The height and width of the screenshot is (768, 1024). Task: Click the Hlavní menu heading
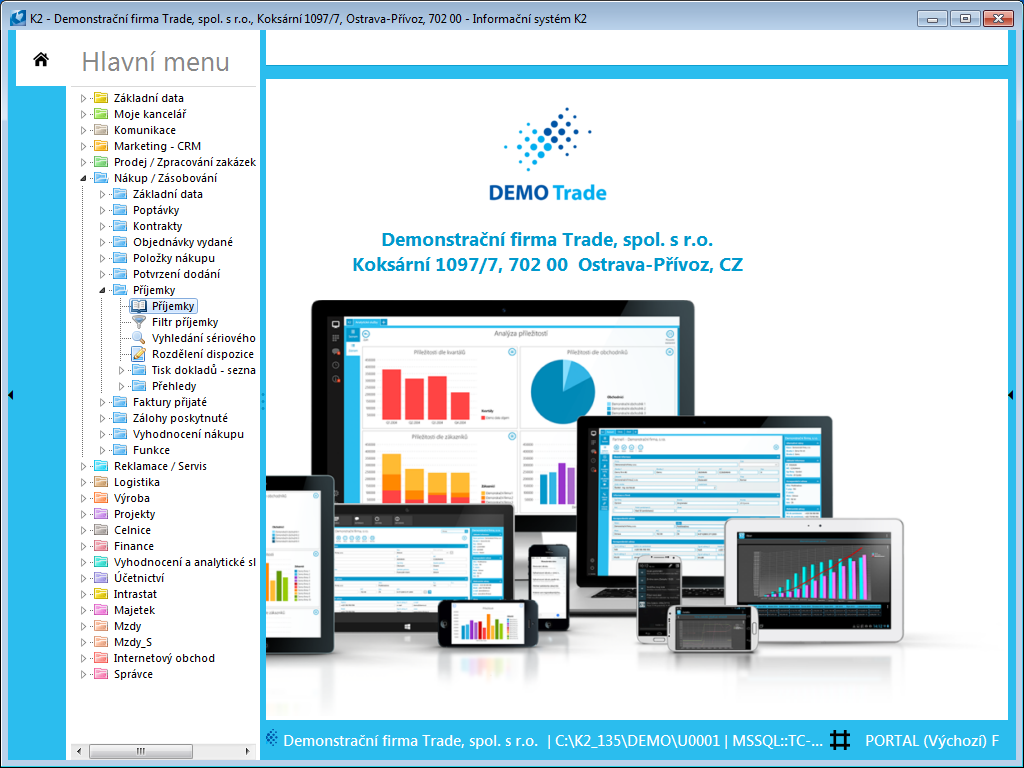pos(155,61)
